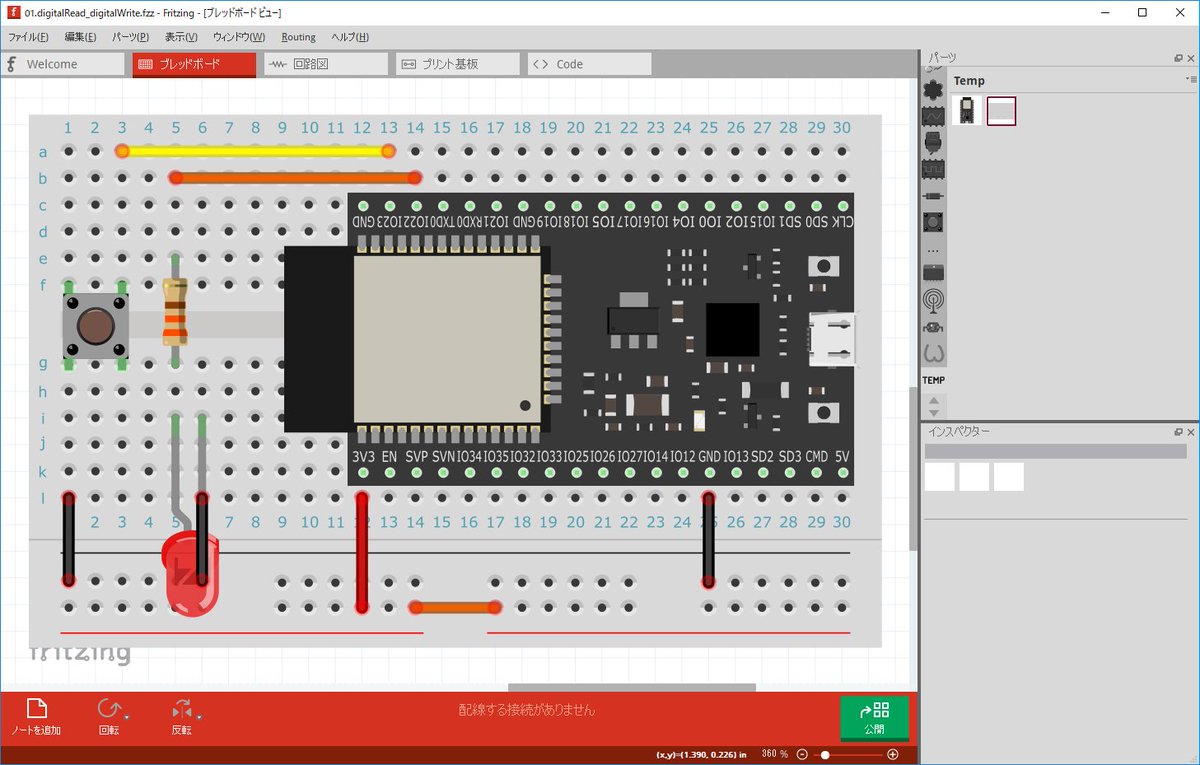Click the 反転 flip icon
The image size is (1200, 765).
coord(181,709)
